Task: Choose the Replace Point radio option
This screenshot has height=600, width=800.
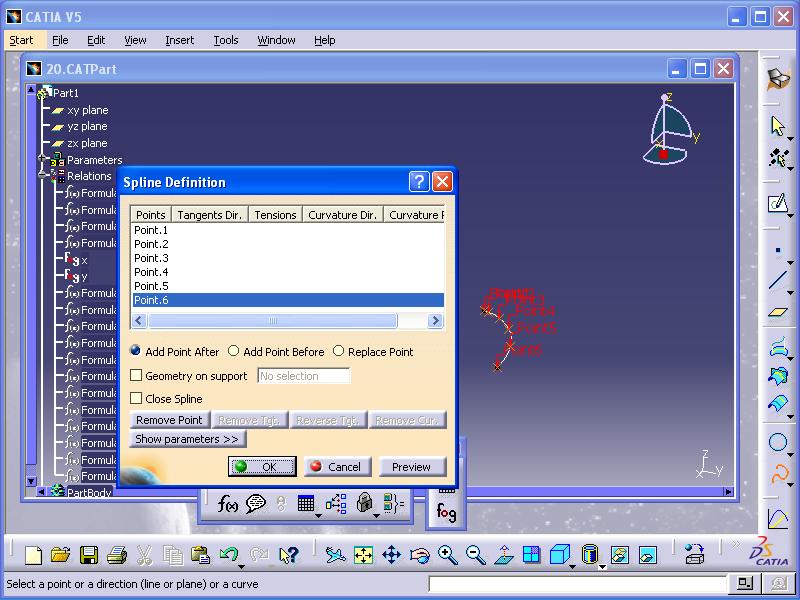Action: point(338,352)
